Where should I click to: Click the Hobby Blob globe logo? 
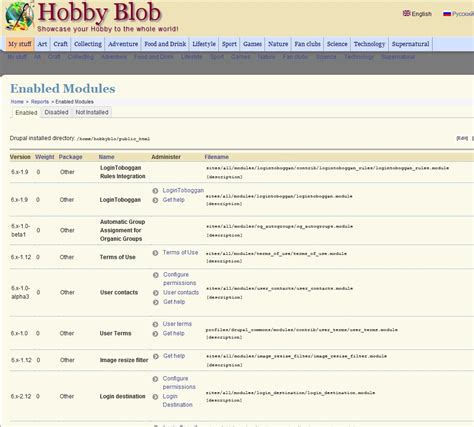19,16
